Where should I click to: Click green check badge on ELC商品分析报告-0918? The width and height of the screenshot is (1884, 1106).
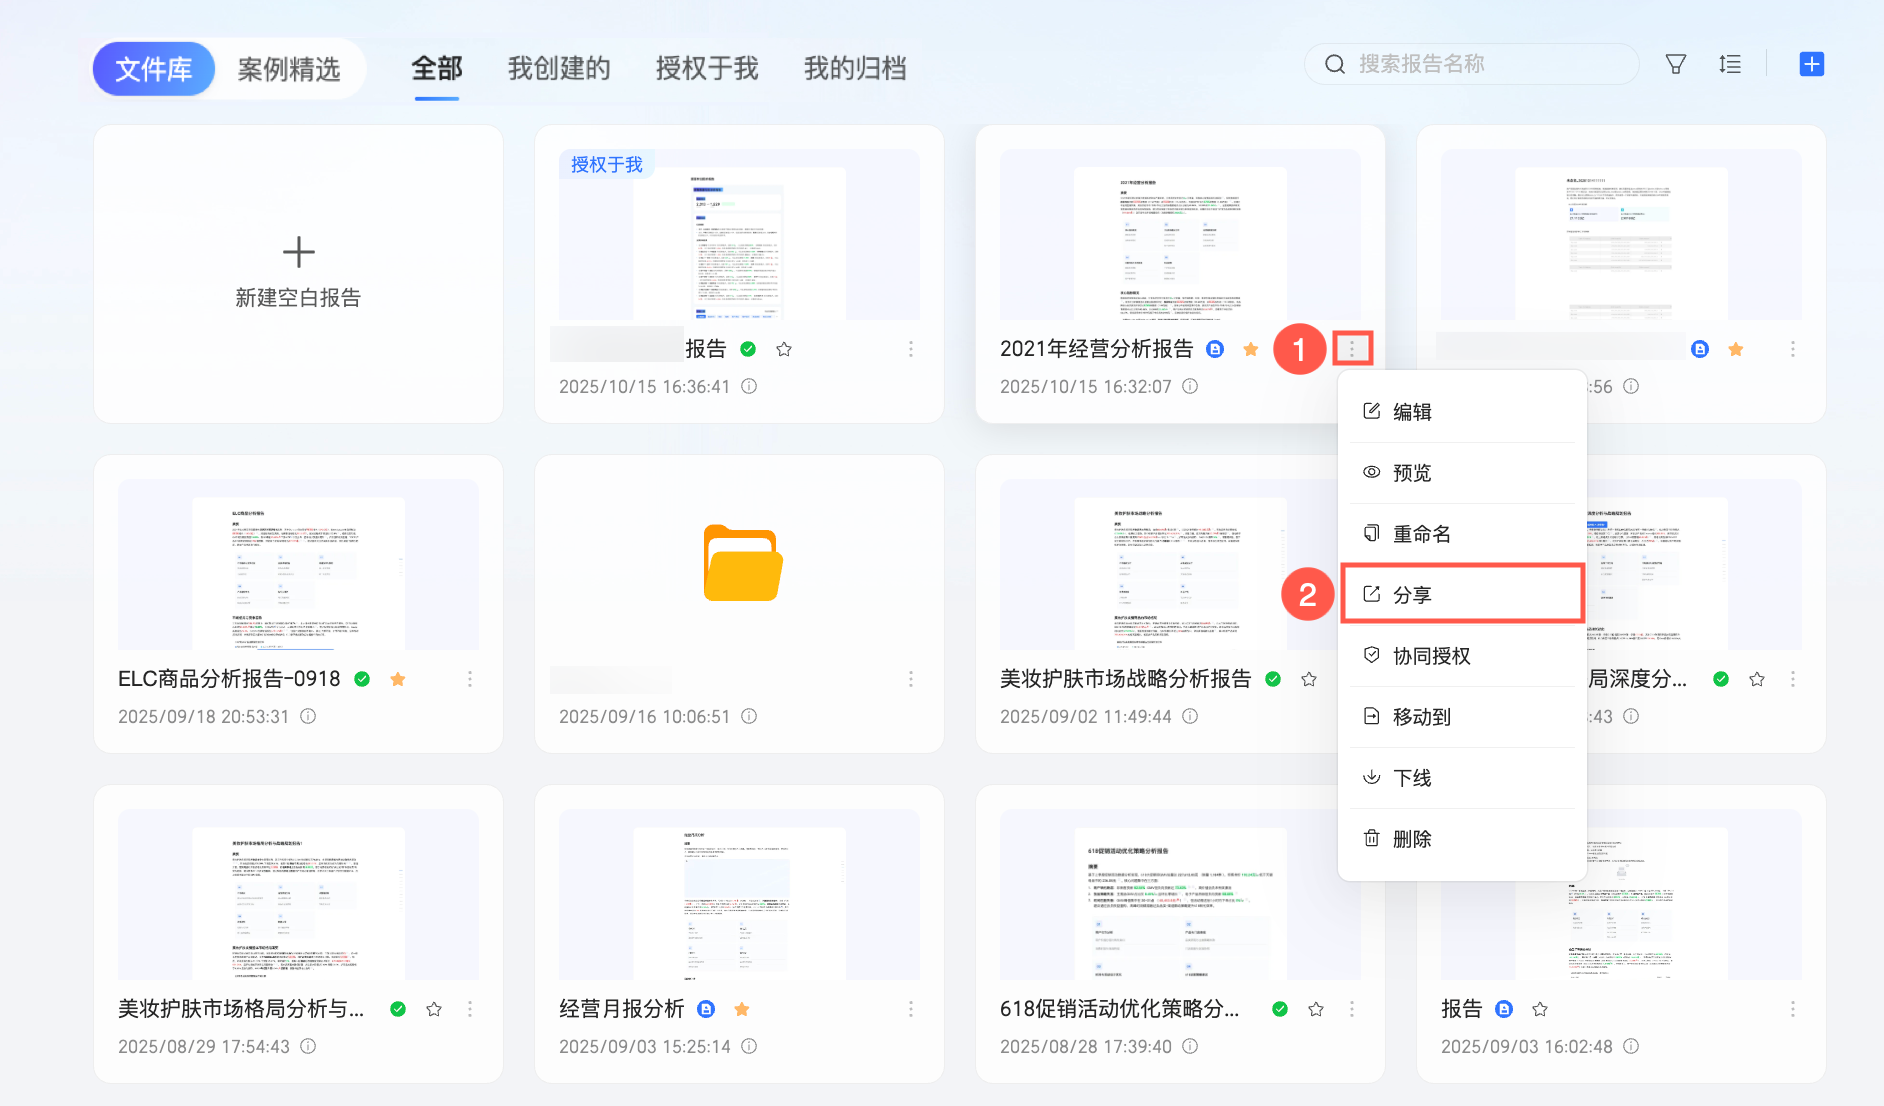[x=362, y=679]
